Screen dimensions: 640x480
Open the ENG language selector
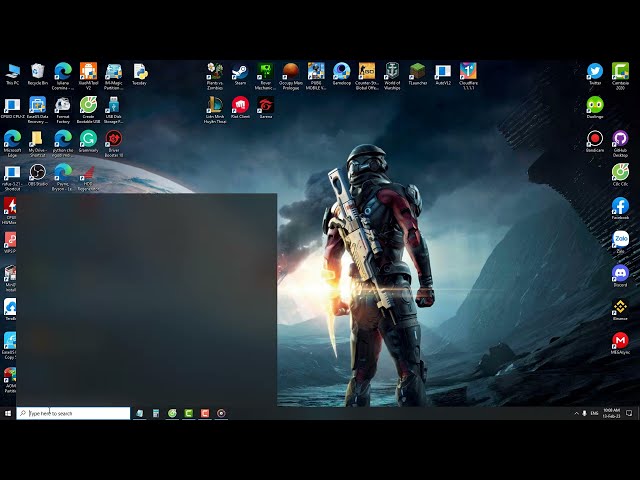coord(595,413)
